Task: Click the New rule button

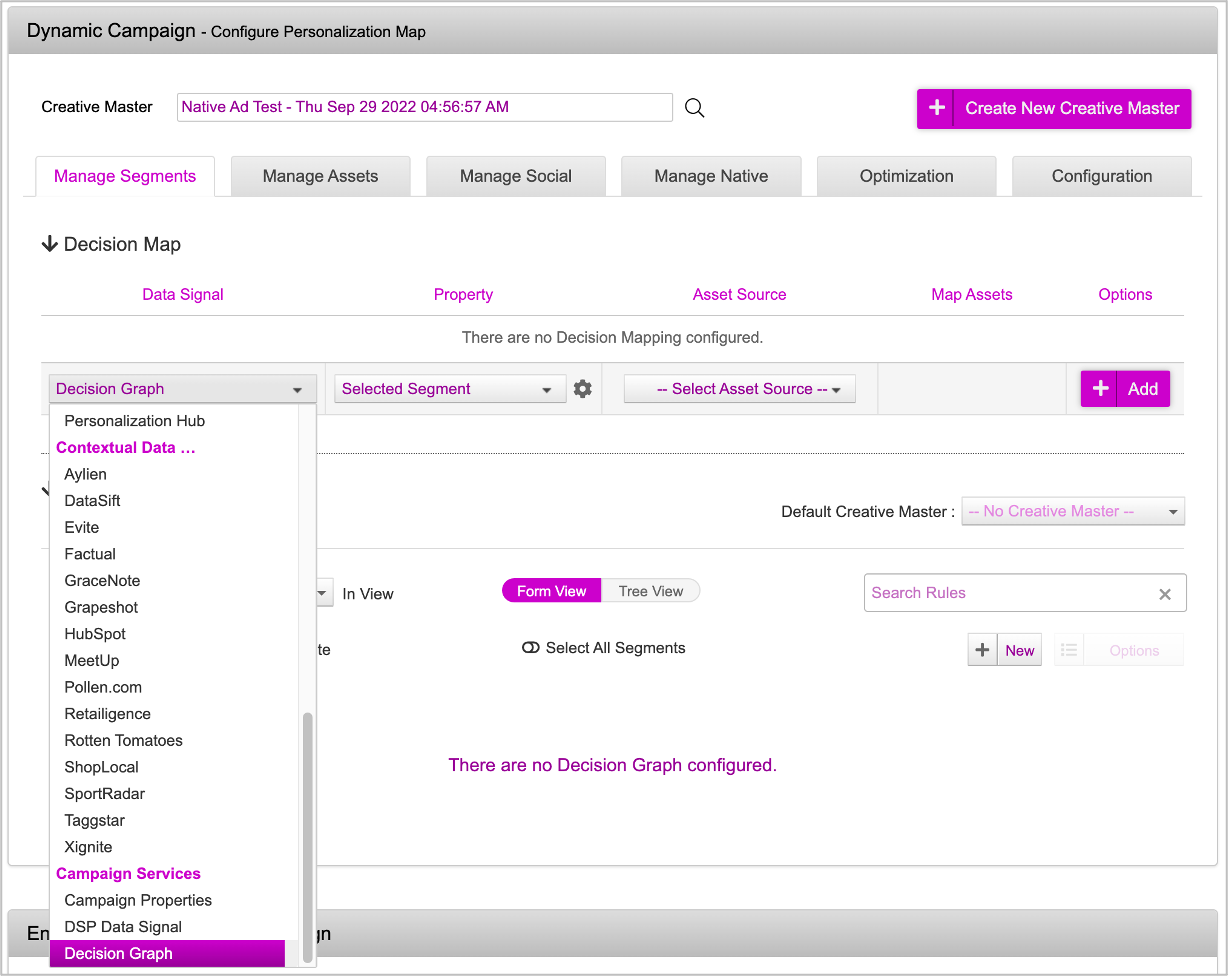Action: pos(1019,650)
